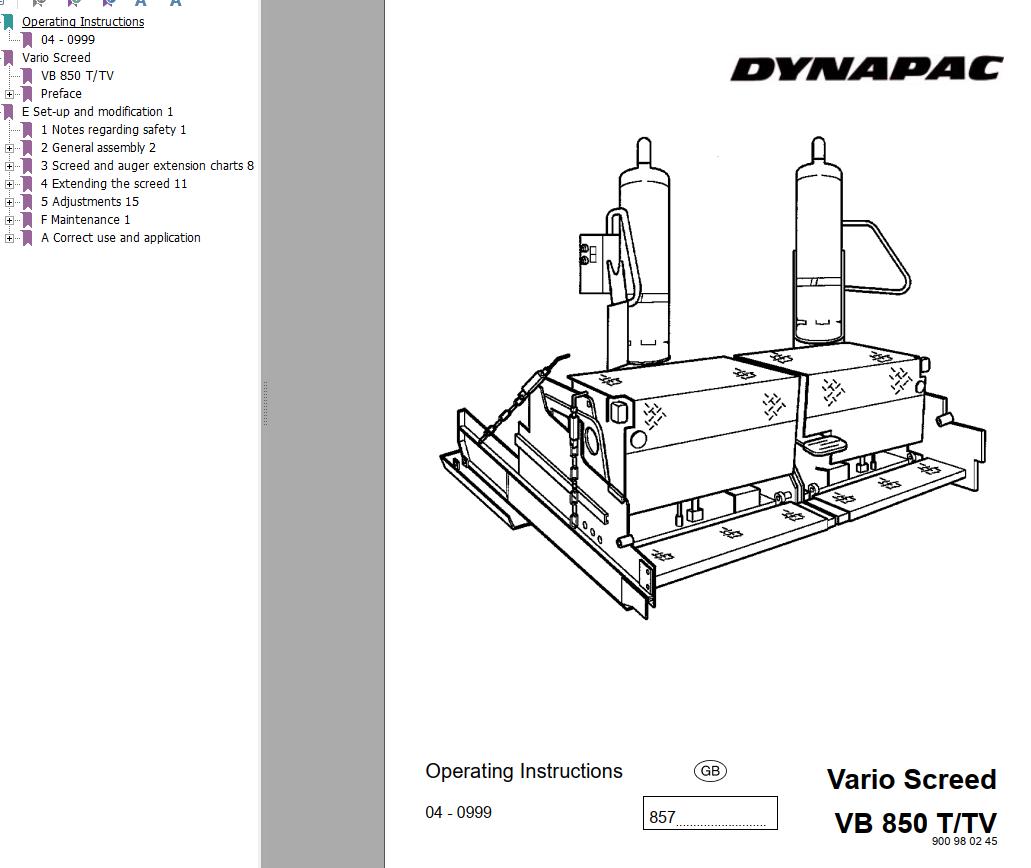
Task: Click the '900 98 02 45' part number
Action: (964, 841)
